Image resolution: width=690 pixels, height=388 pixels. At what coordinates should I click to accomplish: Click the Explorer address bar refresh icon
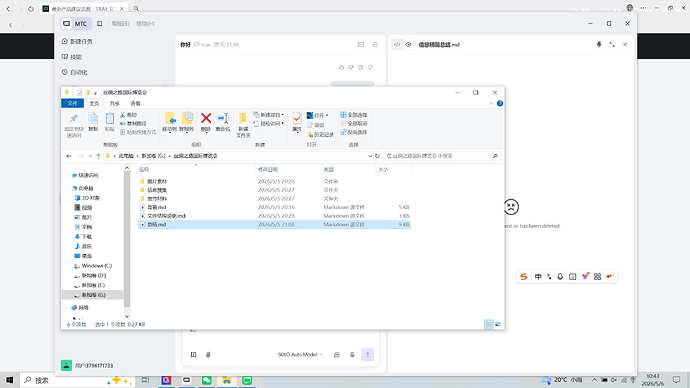[x=377, y=156]
